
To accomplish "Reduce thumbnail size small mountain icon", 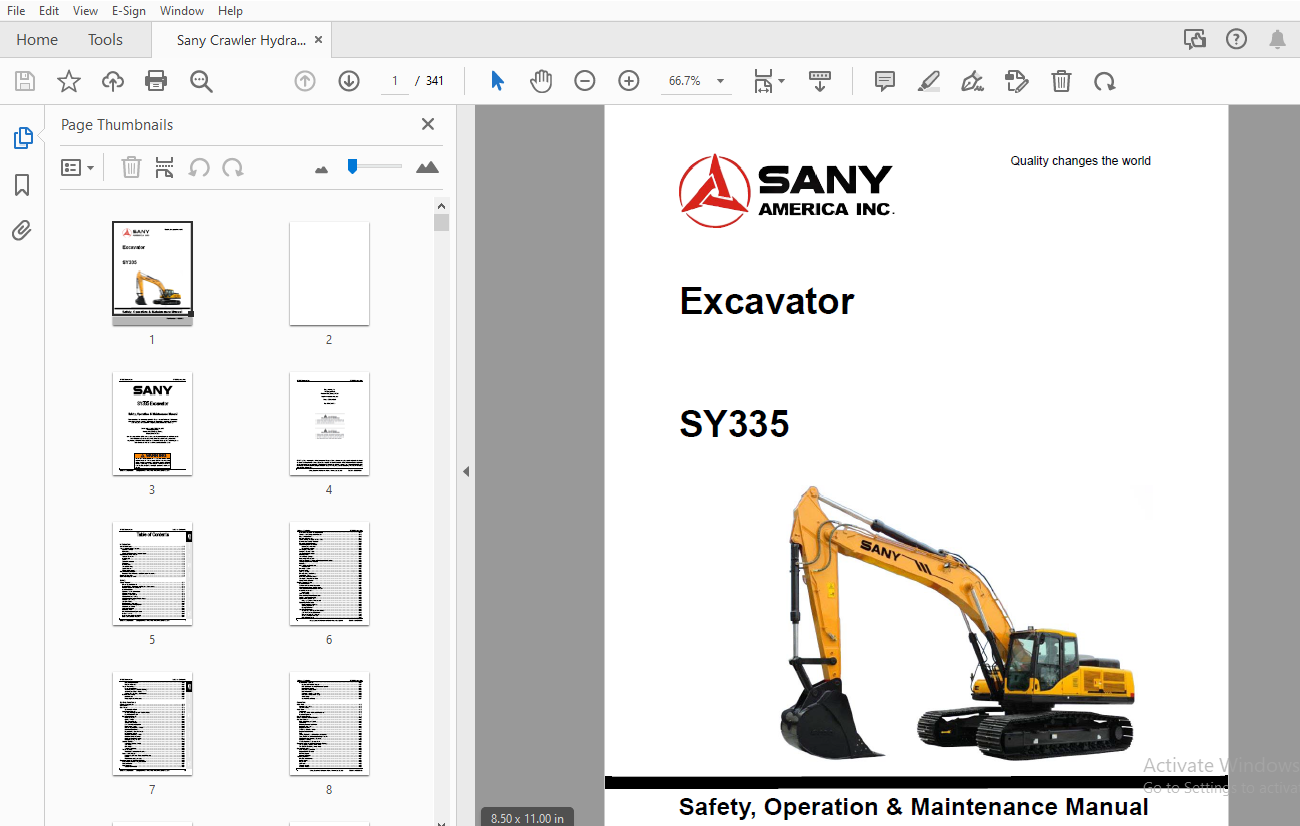I will point(321,169).
